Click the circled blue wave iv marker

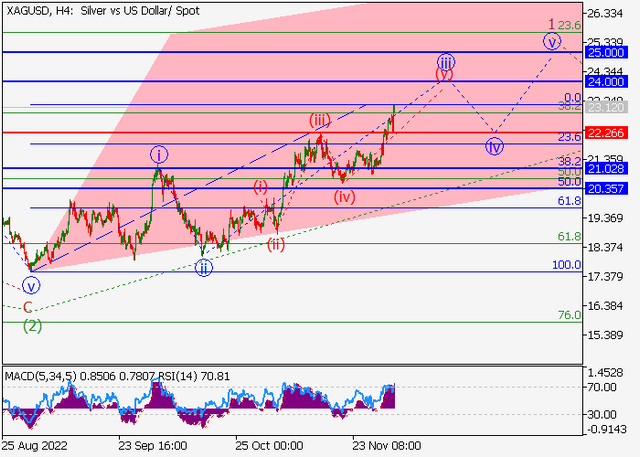494,146
